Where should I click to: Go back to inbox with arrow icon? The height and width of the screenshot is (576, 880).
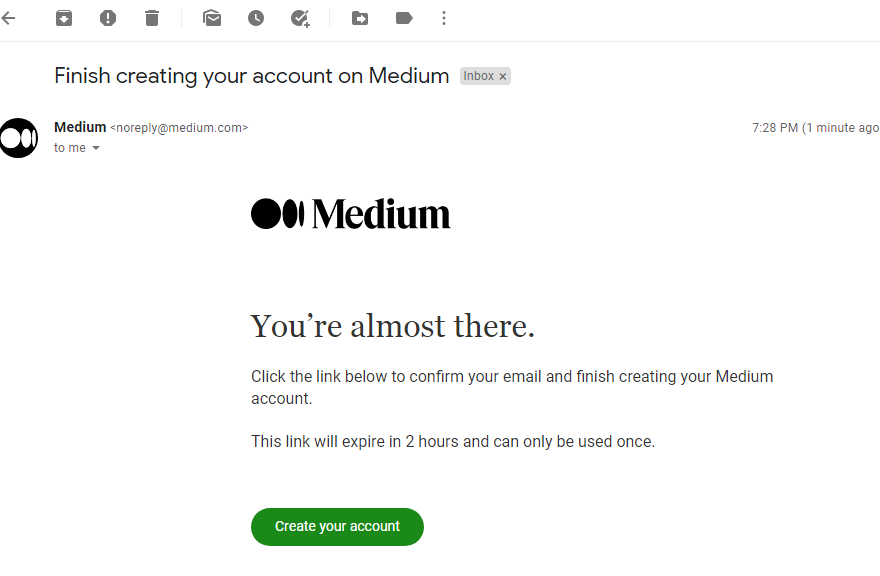pos(8,19)
